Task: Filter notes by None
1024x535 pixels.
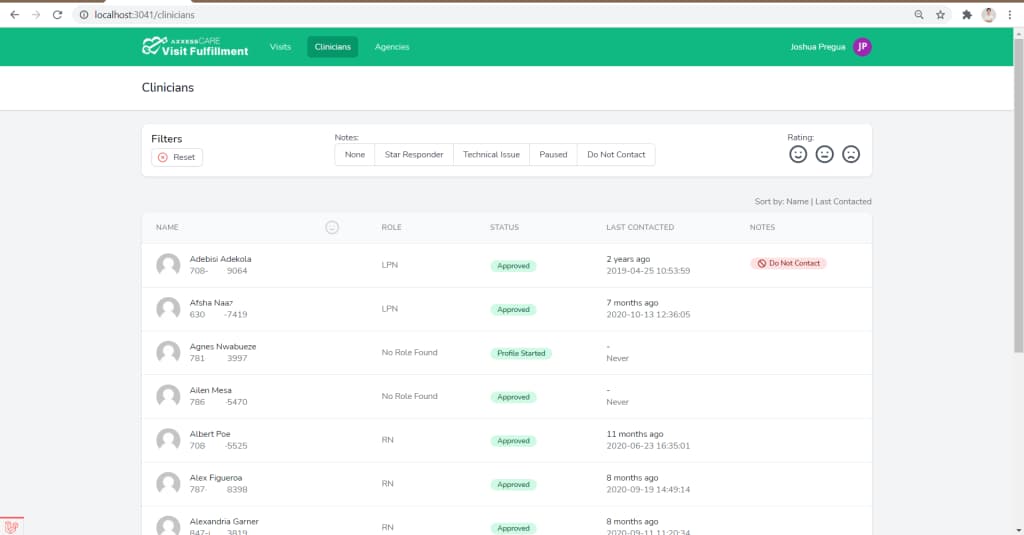Action: 355,155
